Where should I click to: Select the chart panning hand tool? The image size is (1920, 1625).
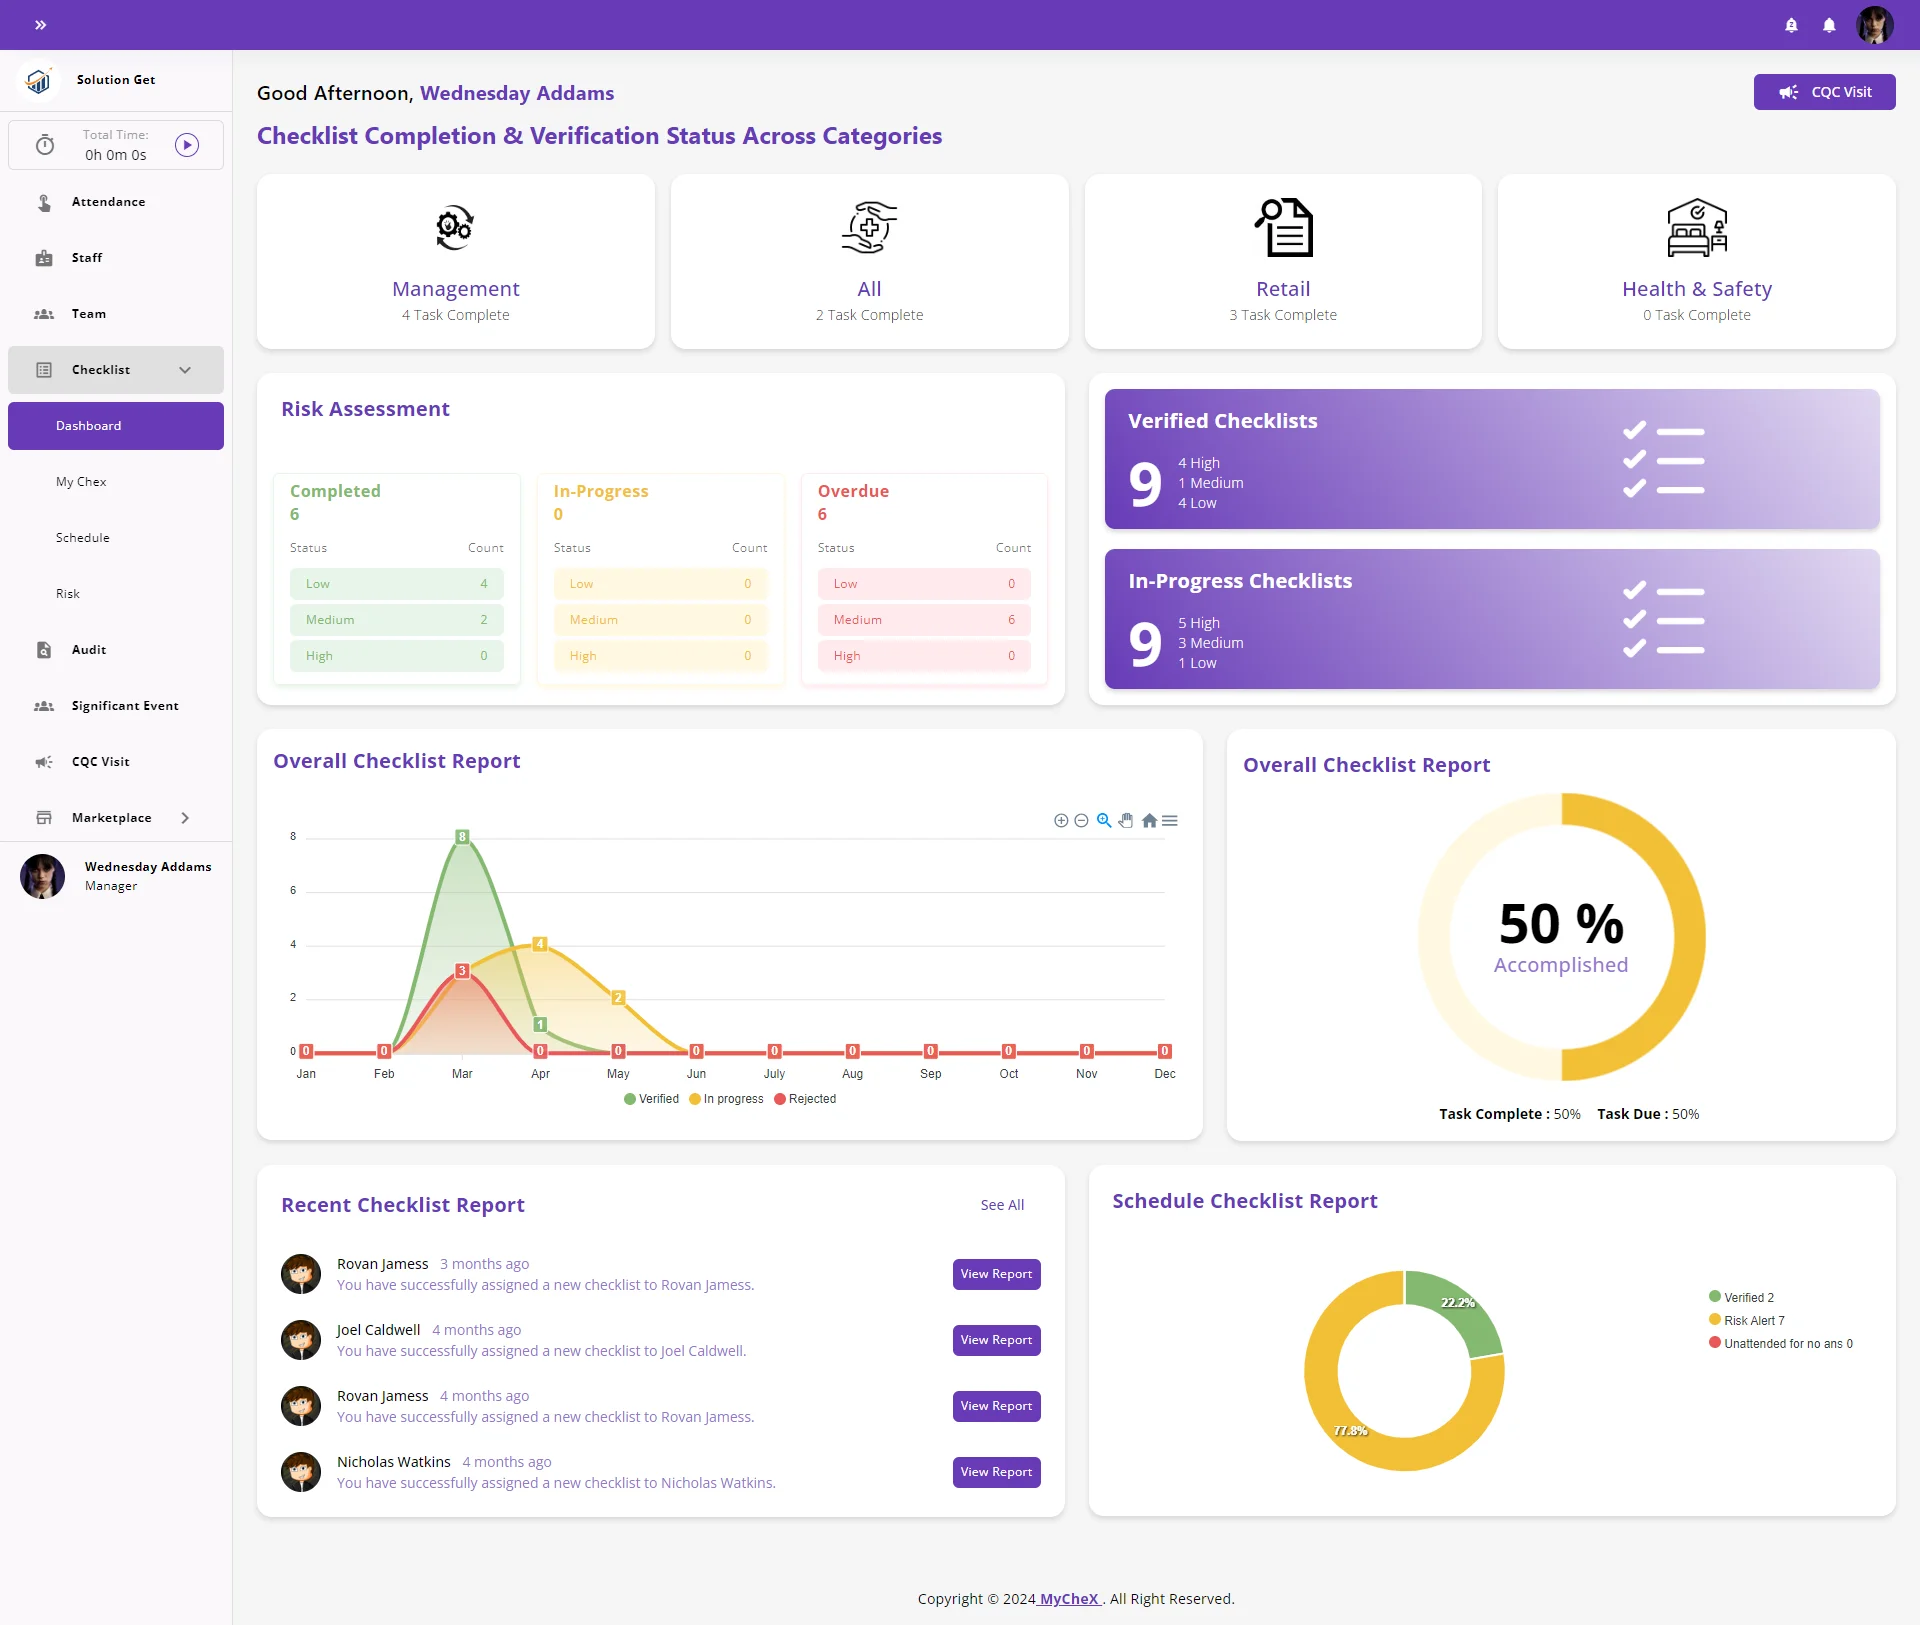(1126, 821)
